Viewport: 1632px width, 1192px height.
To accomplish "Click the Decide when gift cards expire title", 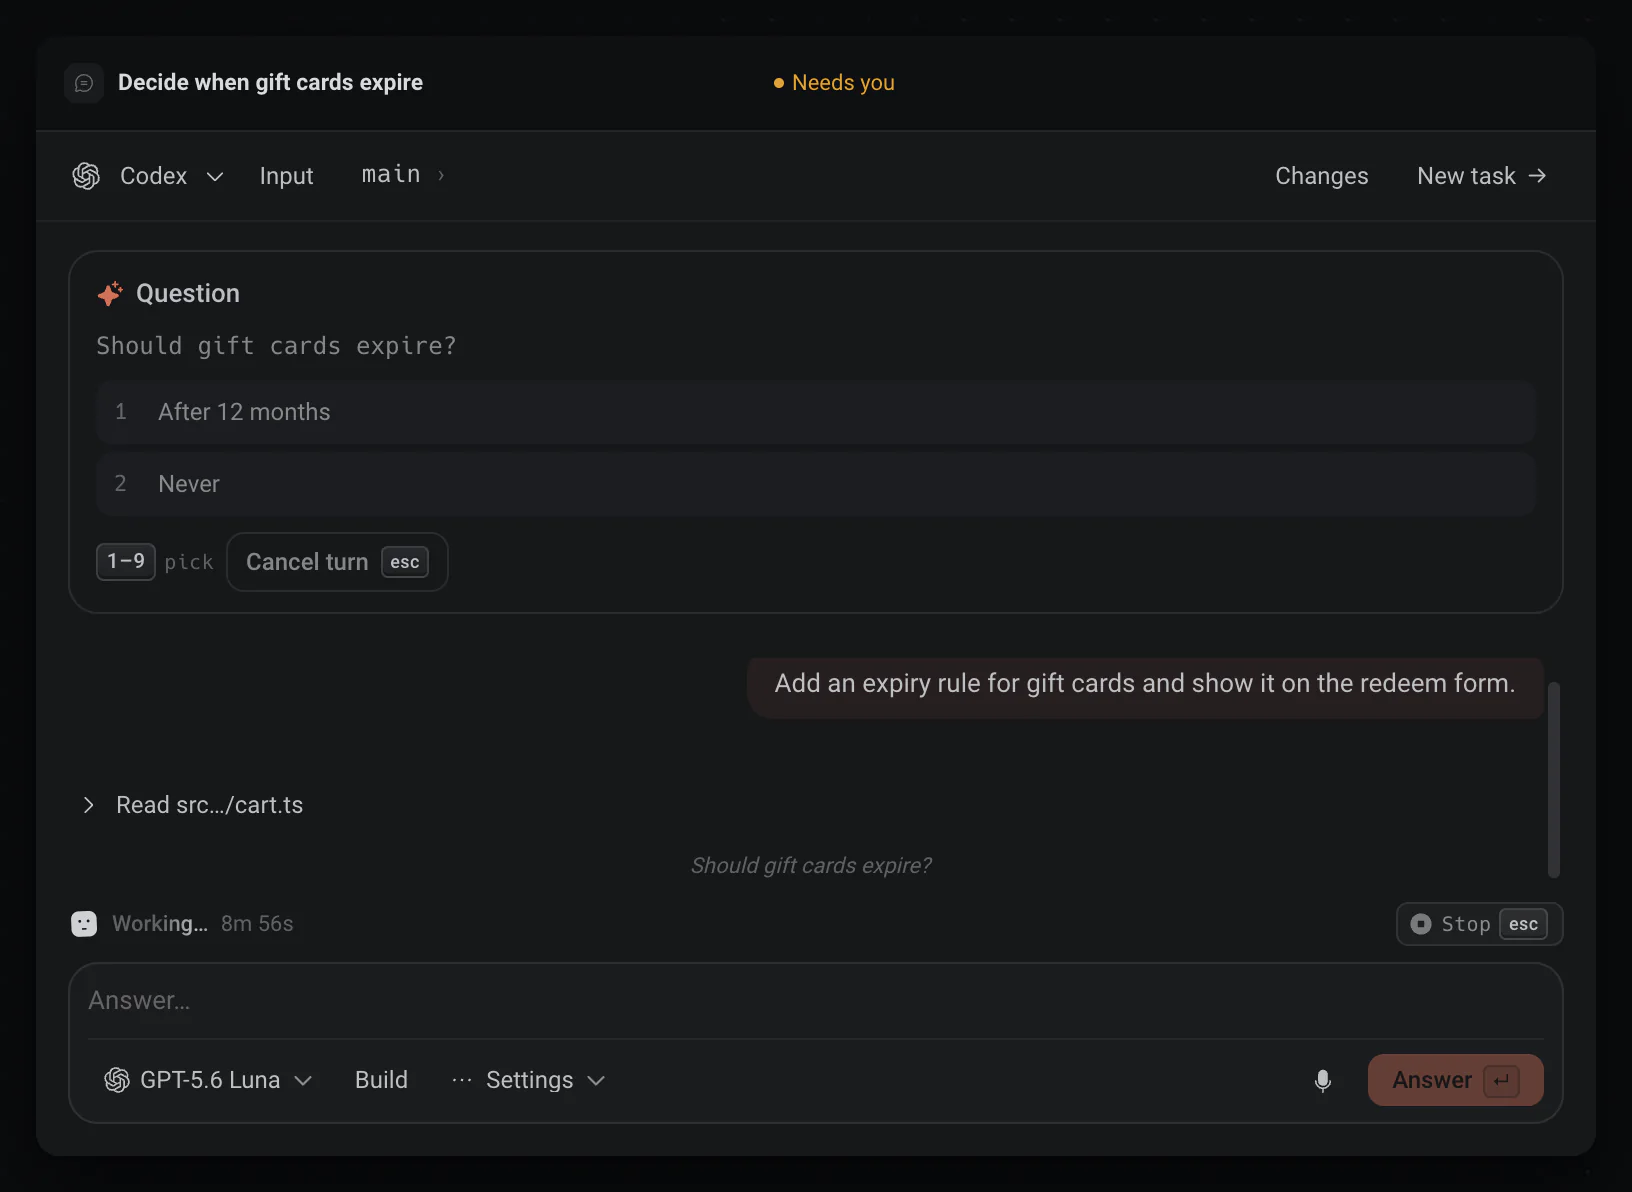I will point(270,83).
